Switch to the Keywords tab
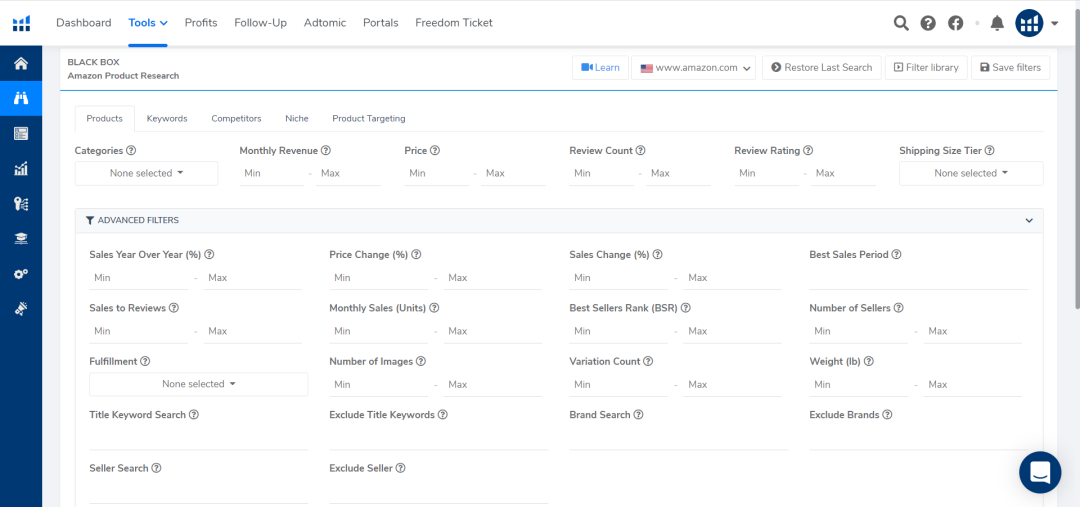Viewport: 1080px width, 507px height. [x=167, y=118]
